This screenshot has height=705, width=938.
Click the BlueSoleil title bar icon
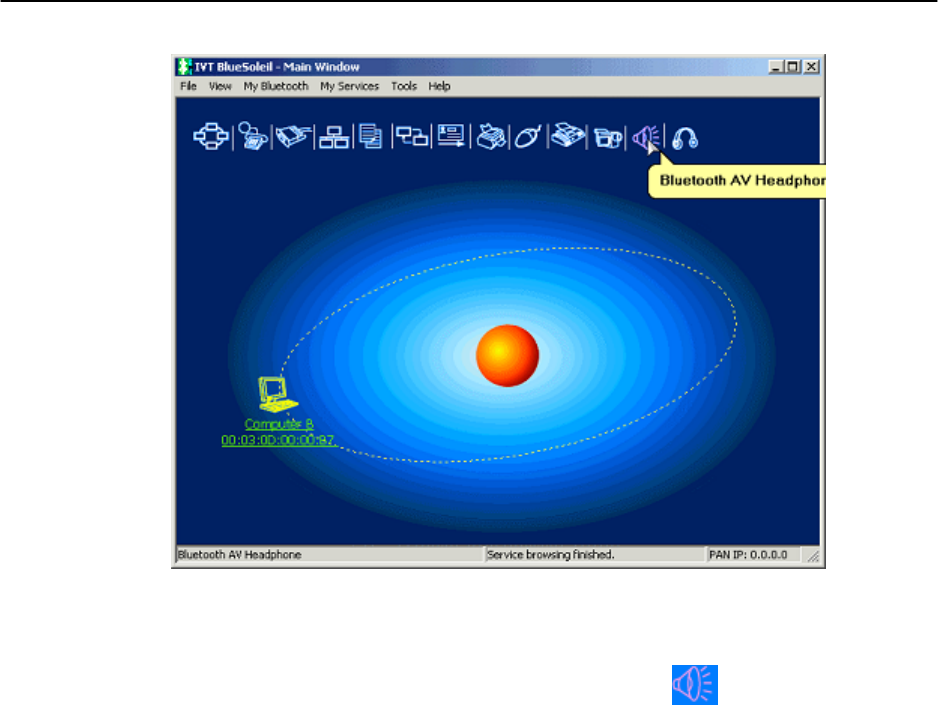(x=184, y=66)
